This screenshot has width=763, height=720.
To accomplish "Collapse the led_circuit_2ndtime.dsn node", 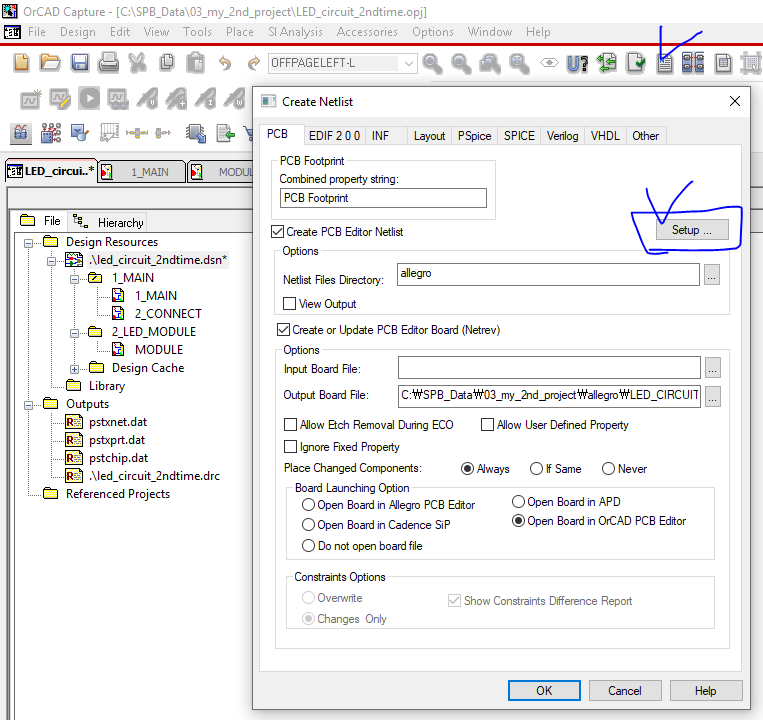I will pyautogui.click(x=52, y=261).
